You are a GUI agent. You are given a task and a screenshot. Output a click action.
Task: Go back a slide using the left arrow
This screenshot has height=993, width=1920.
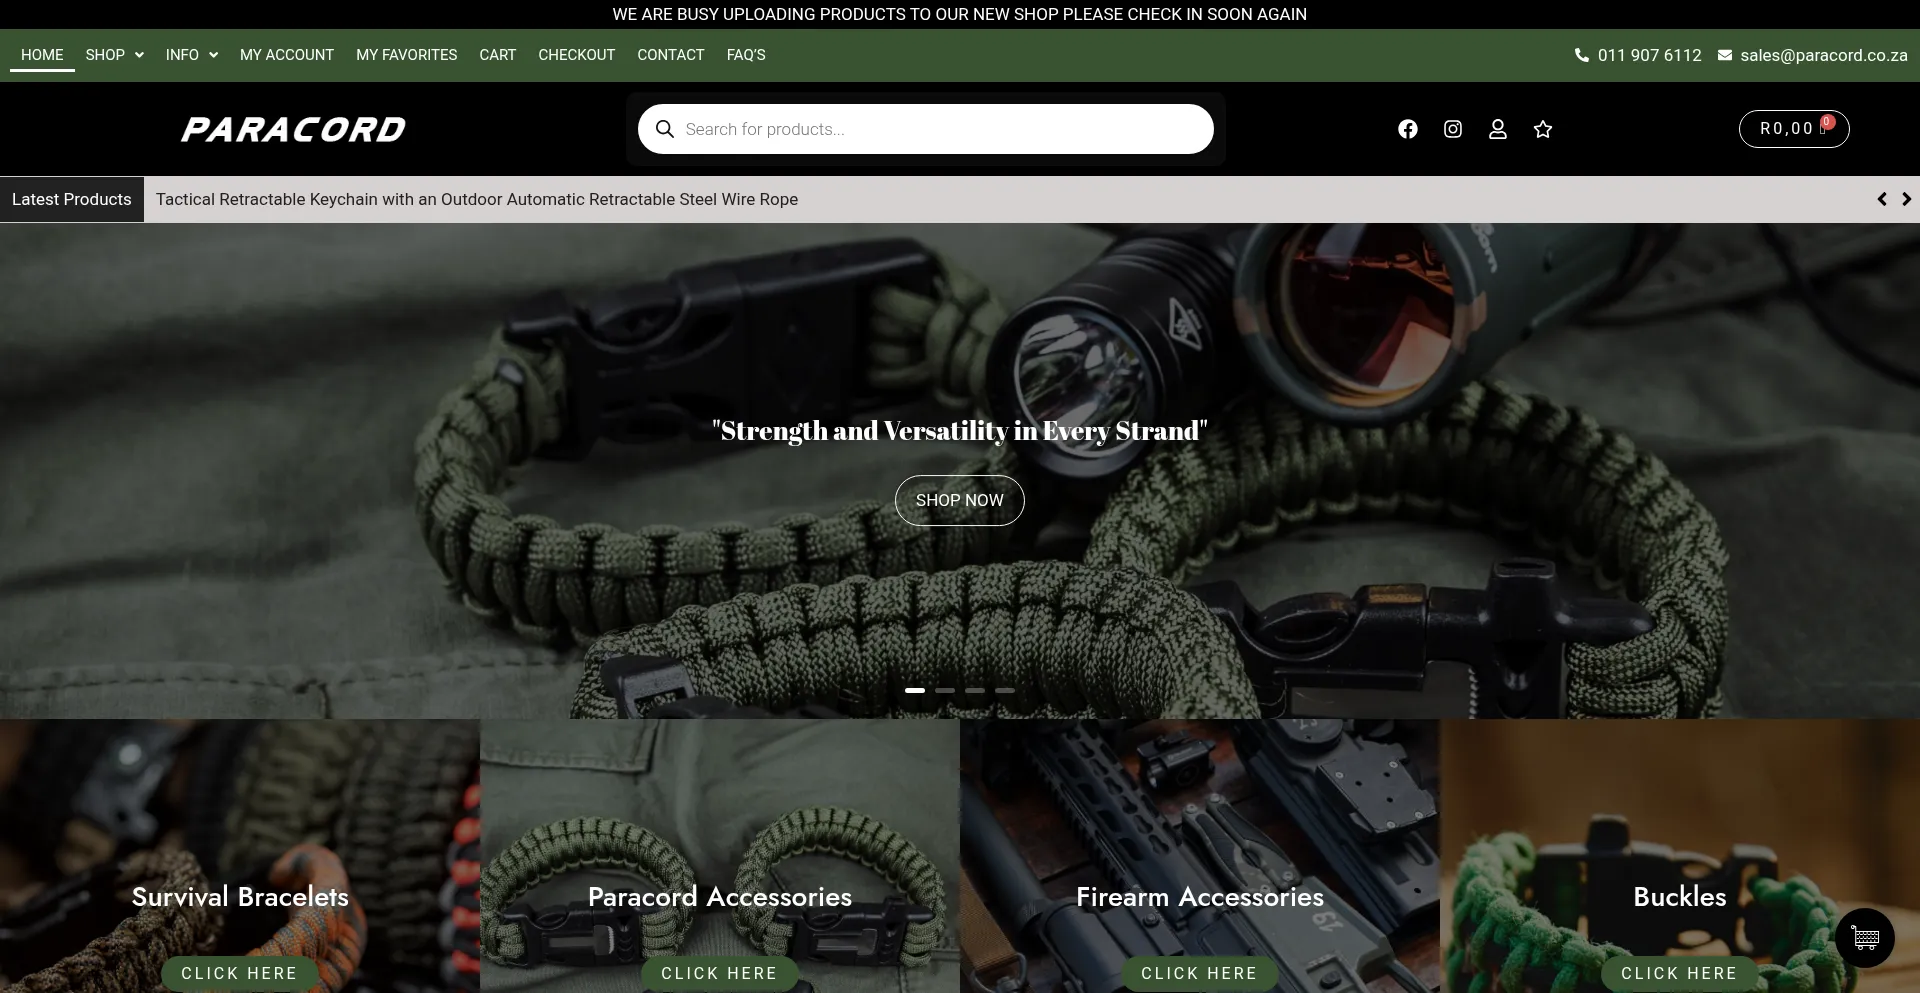tap(1882, 199)
